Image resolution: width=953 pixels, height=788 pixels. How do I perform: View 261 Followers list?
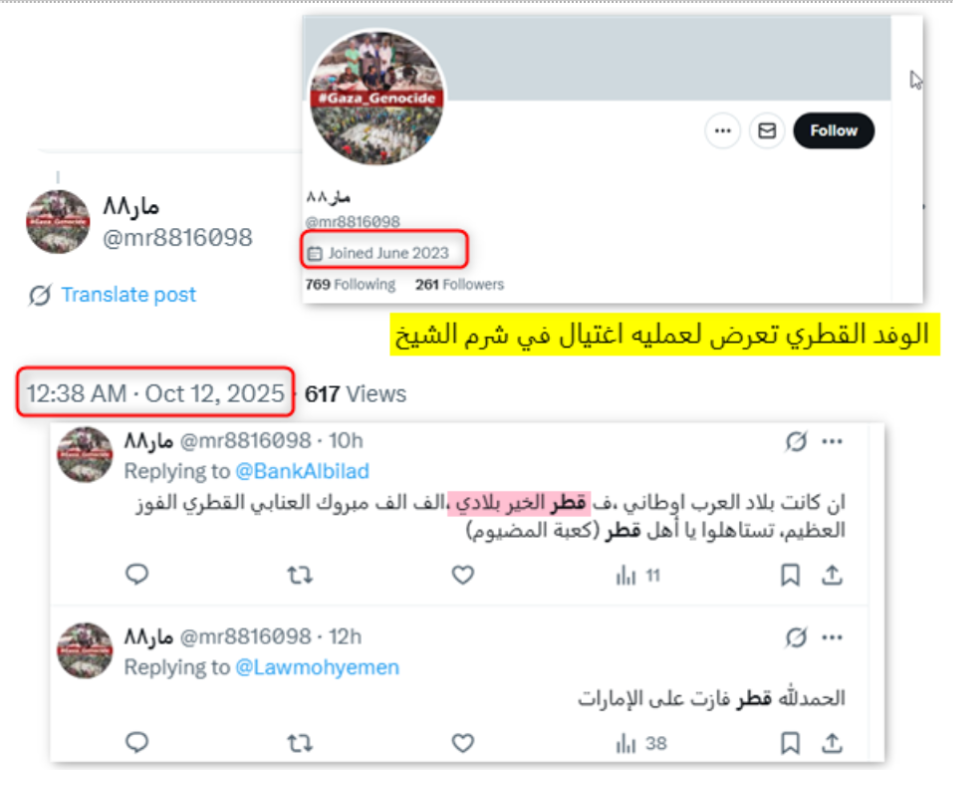[459, 284]
